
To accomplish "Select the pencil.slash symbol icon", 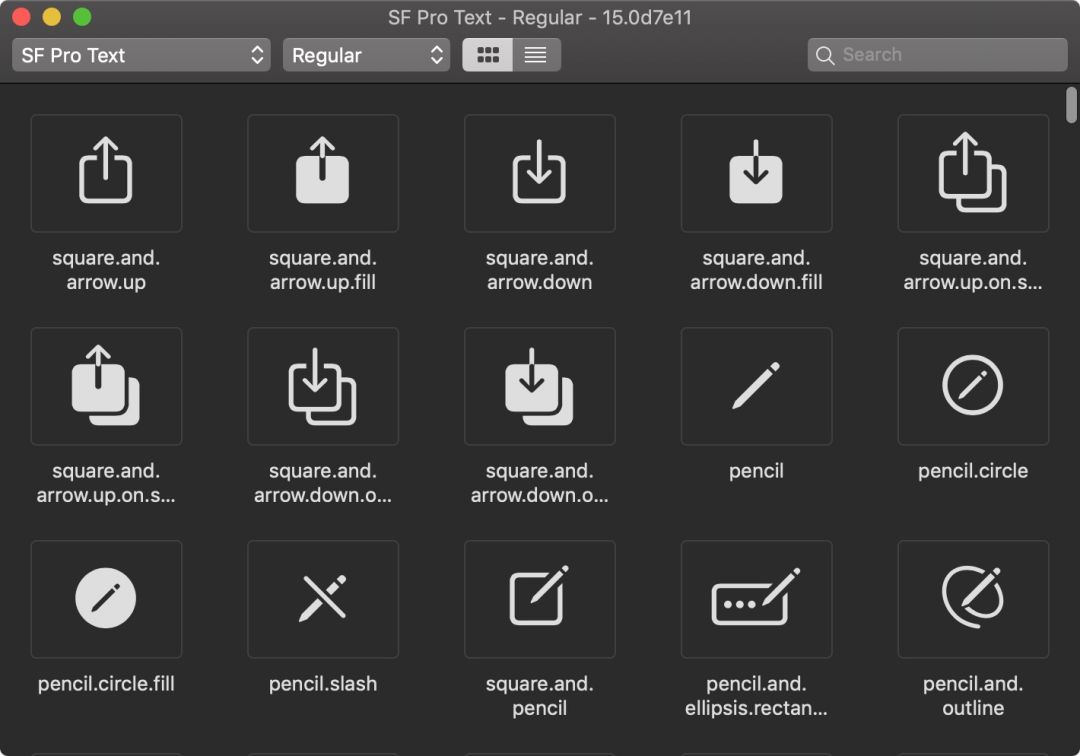I will coord(323,598).
